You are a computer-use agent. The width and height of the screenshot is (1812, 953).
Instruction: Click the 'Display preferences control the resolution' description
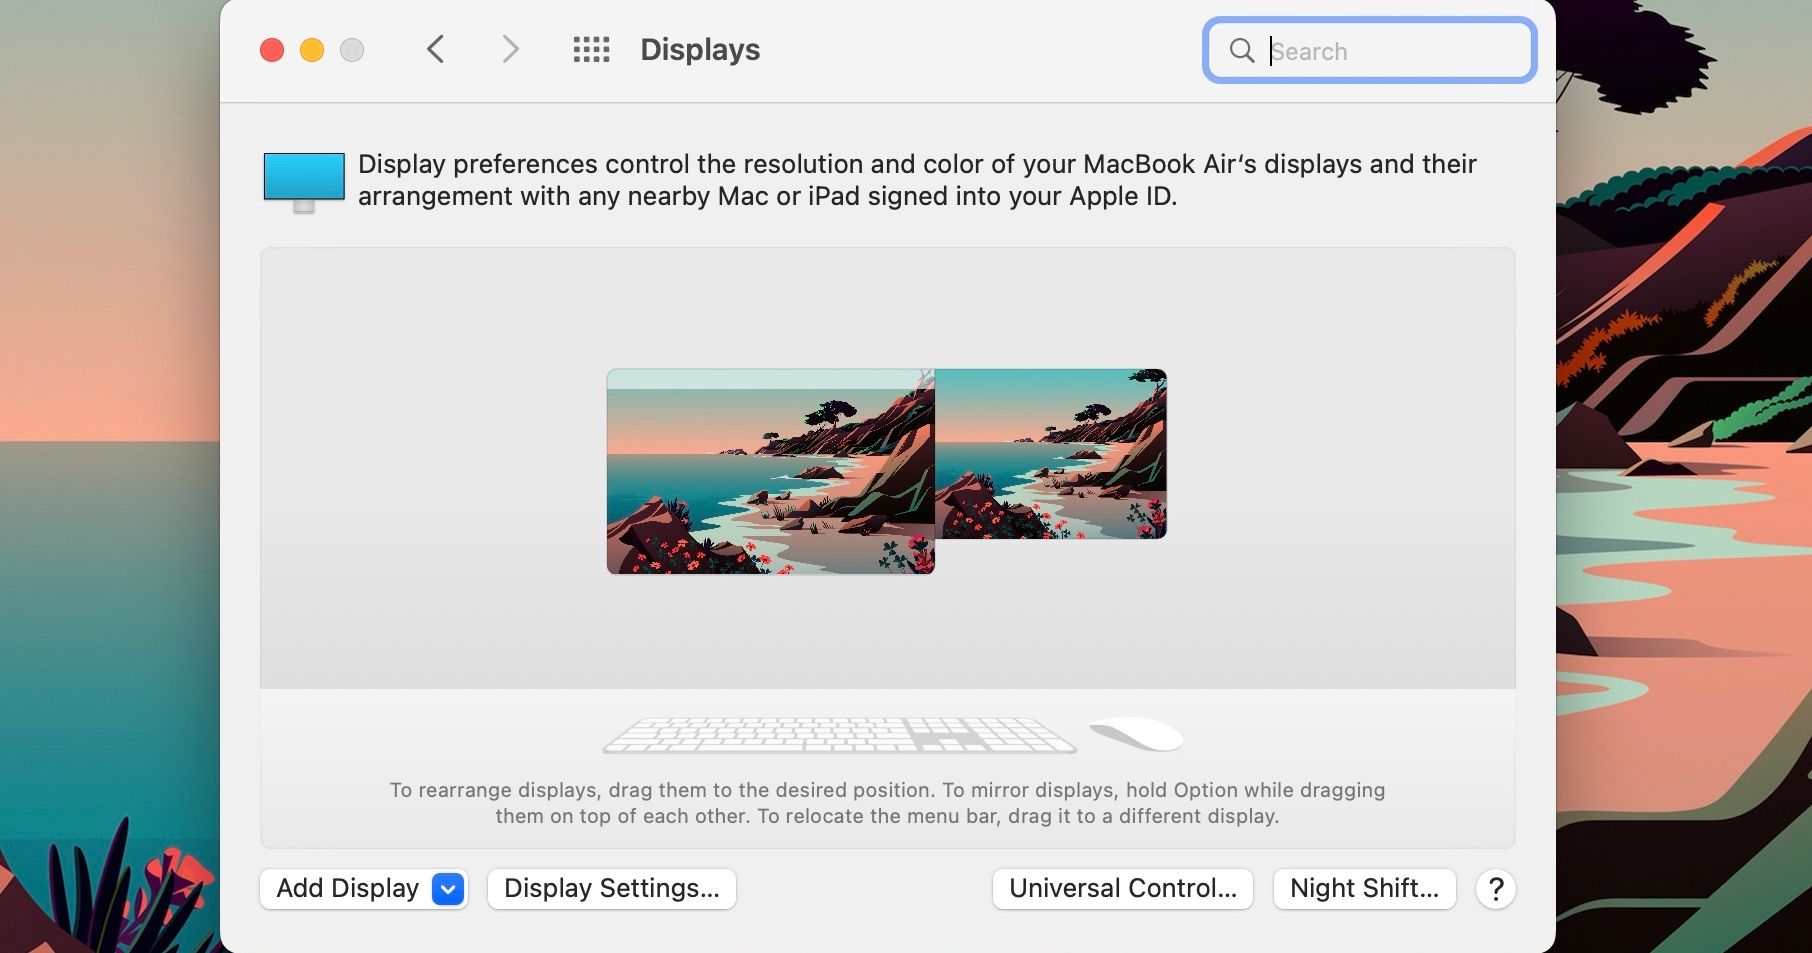pos(917,180)
